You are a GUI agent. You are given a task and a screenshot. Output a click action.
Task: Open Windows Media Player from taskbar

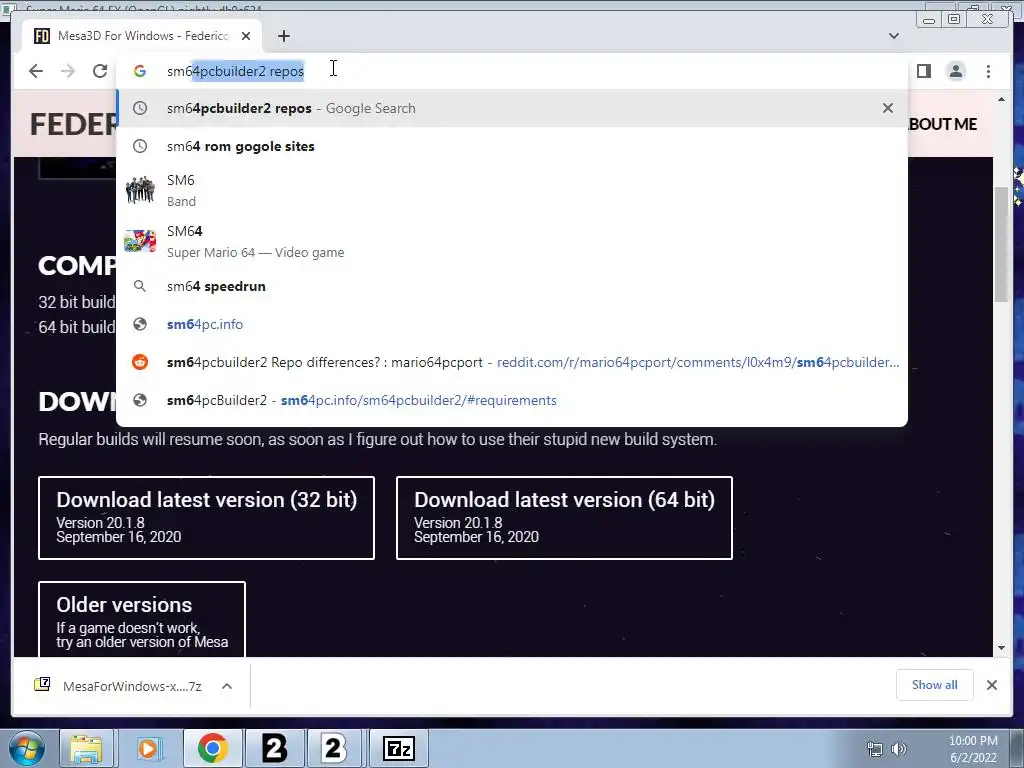click(x=148, y=748)
